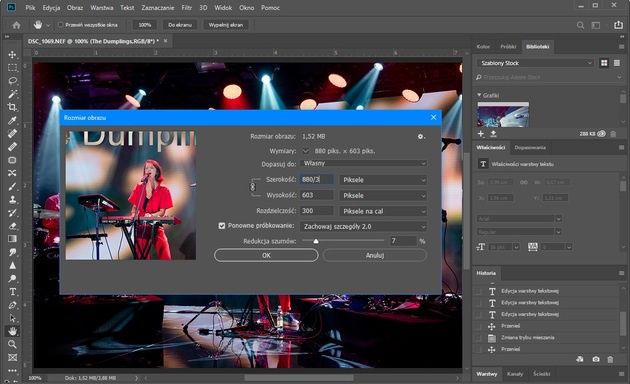Open the Edycja menu

tap(51, 8)
